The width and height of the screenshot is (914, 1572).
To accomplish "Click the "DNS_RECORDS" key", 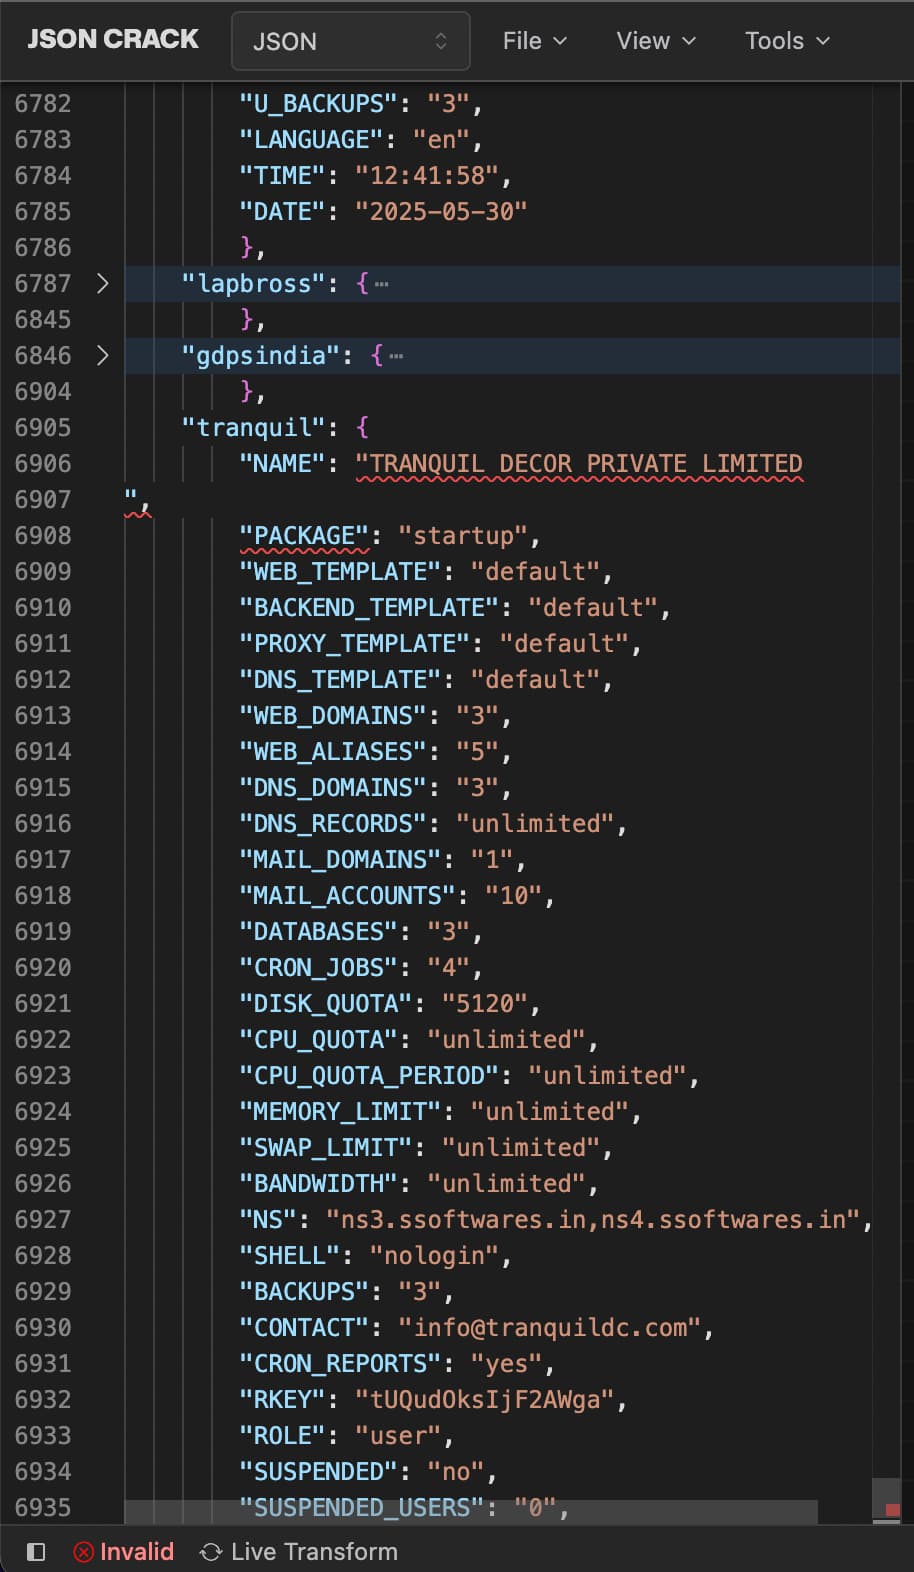I will [334, 823].
